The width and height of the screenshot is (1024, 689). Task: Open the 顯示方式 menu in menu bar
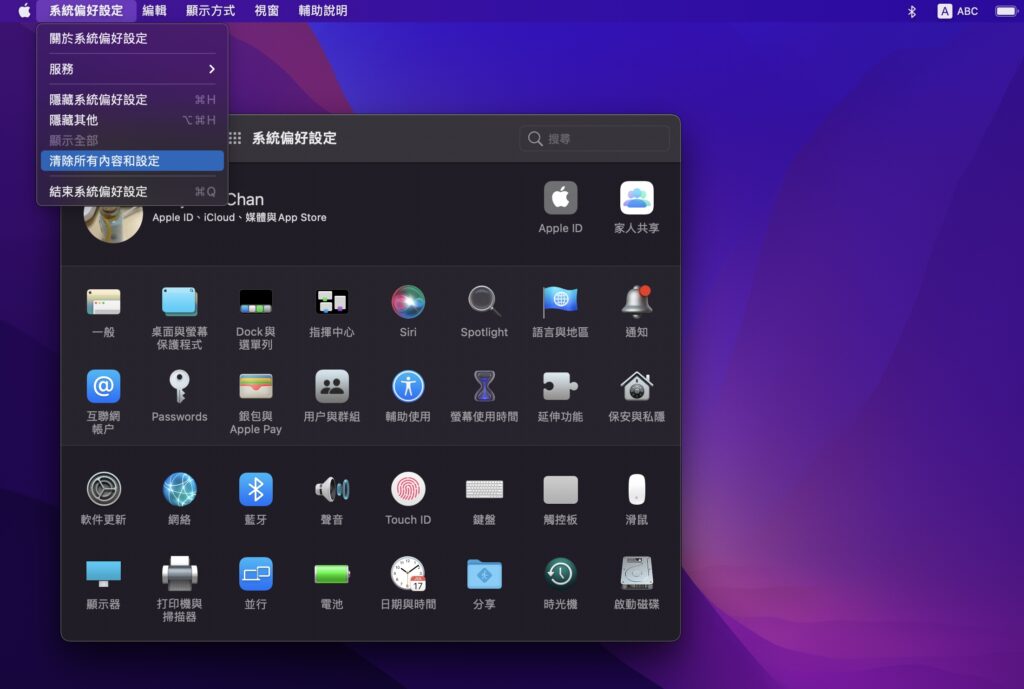point(210,10)
